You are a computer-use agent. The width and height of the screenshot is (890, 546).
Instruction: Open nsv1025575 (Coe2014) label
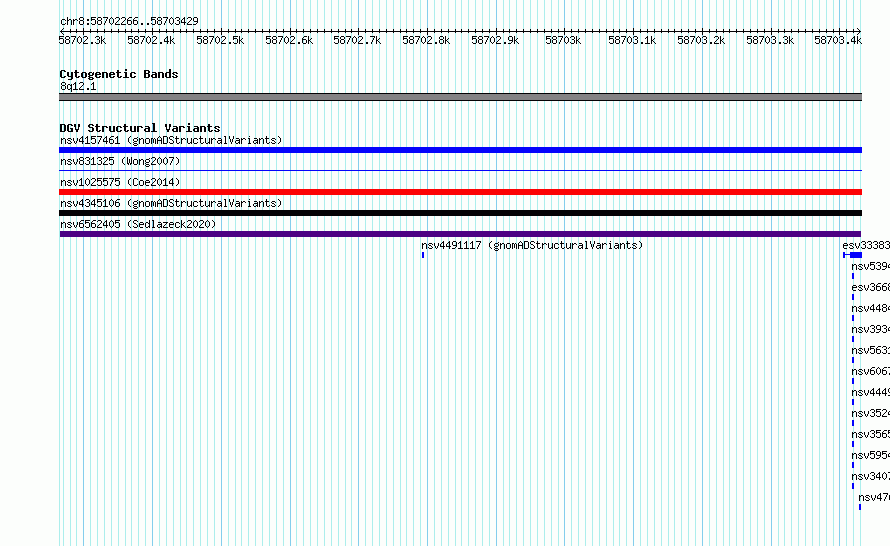pyautogui.click(x=120, y=182)
